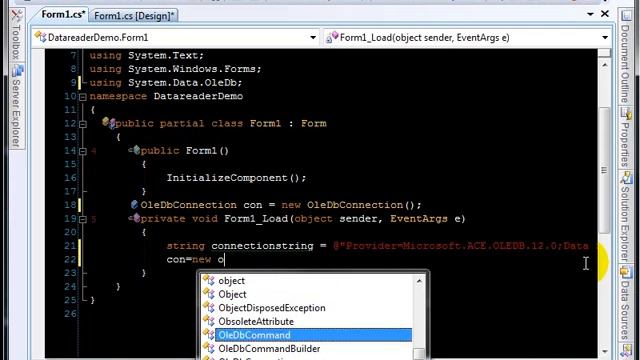640x360 pixels.
Task: Click the ObsoleteAttribute class icon
Action: tap(209, 320)
